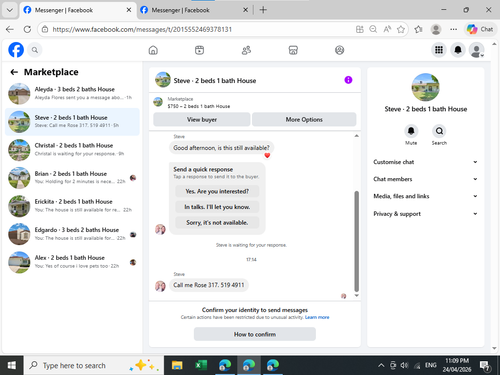
Task: Send quick response 'Yes. Are you interested?'
Action: click(x=217, y=191)
